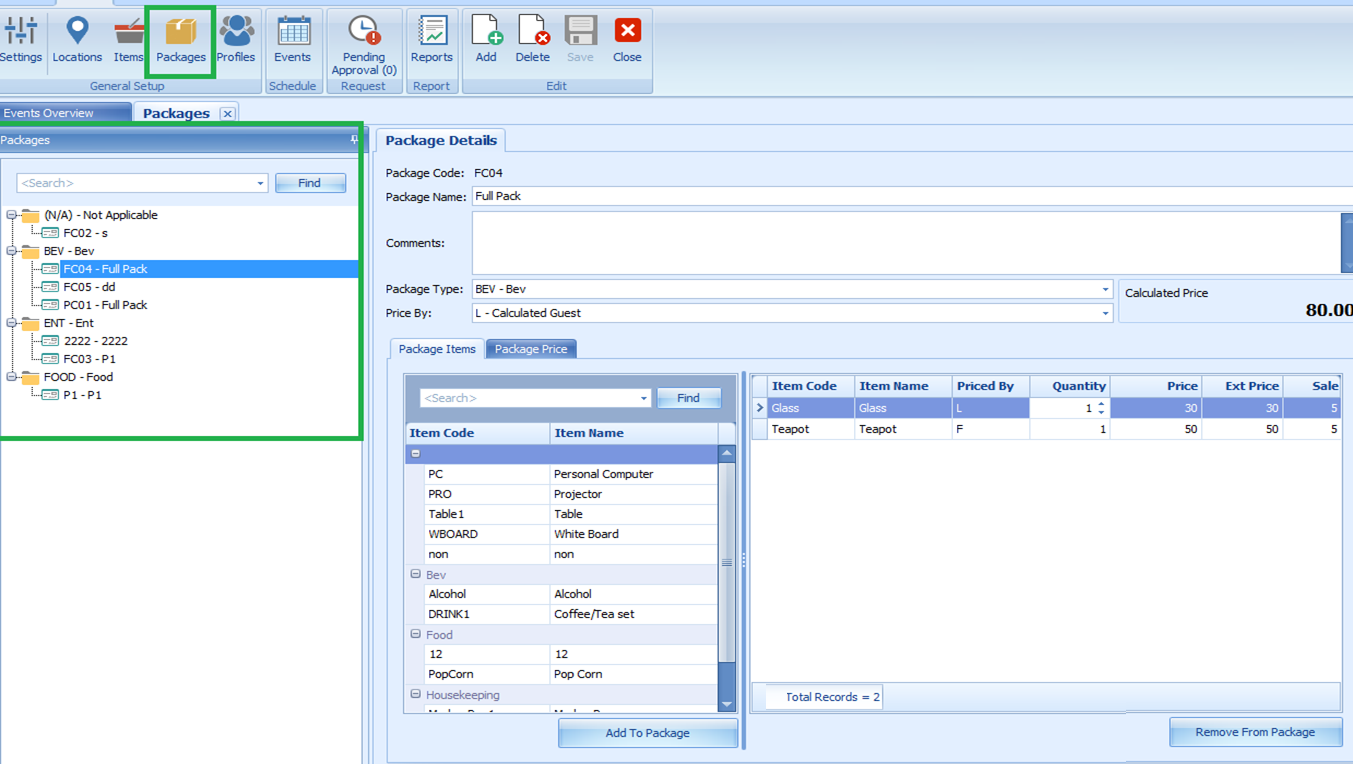Screen dimensions: 1353x764
Task: Delete the selected package via Delete icon
Action: tap(532, 40)
